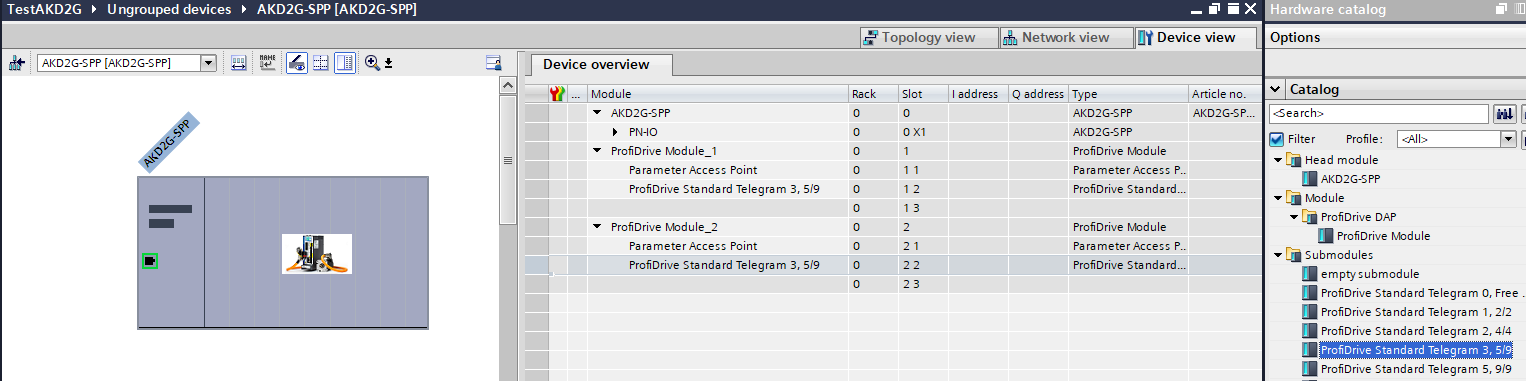Click the assign device name icon

[267, 63]
